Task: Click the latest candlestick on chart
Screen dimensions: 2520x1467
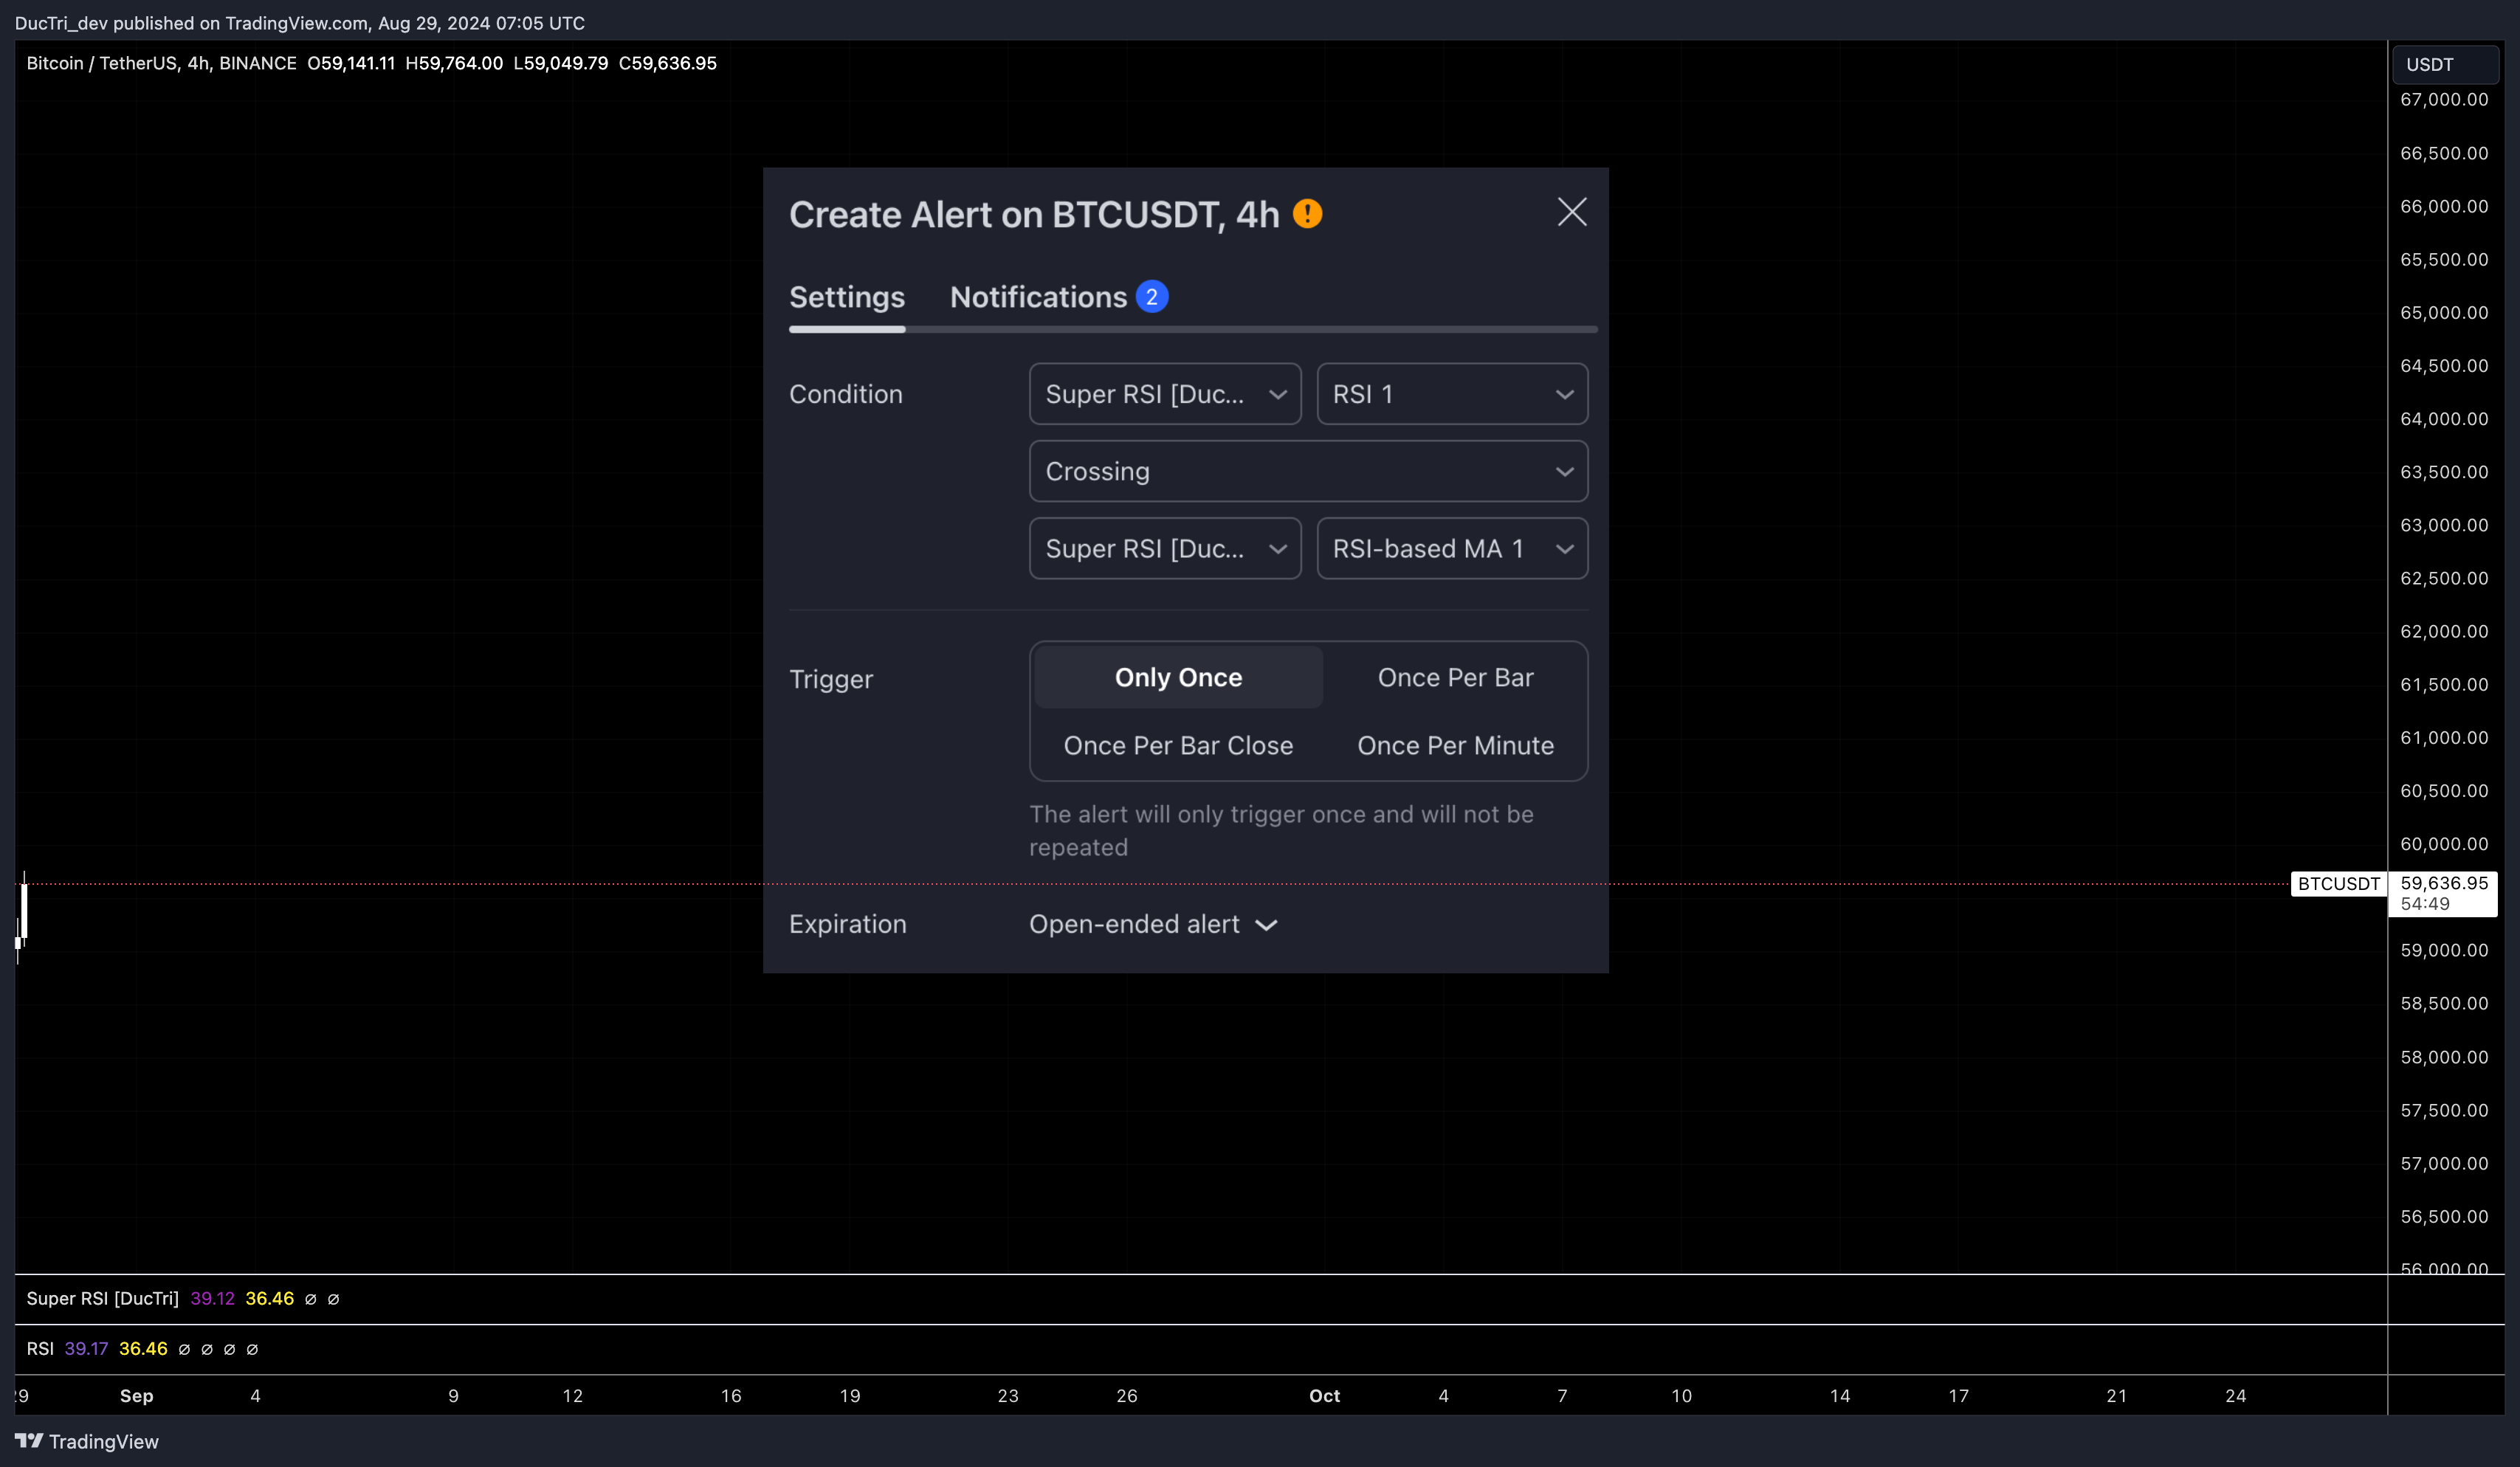Action: (x=24, y=910)
